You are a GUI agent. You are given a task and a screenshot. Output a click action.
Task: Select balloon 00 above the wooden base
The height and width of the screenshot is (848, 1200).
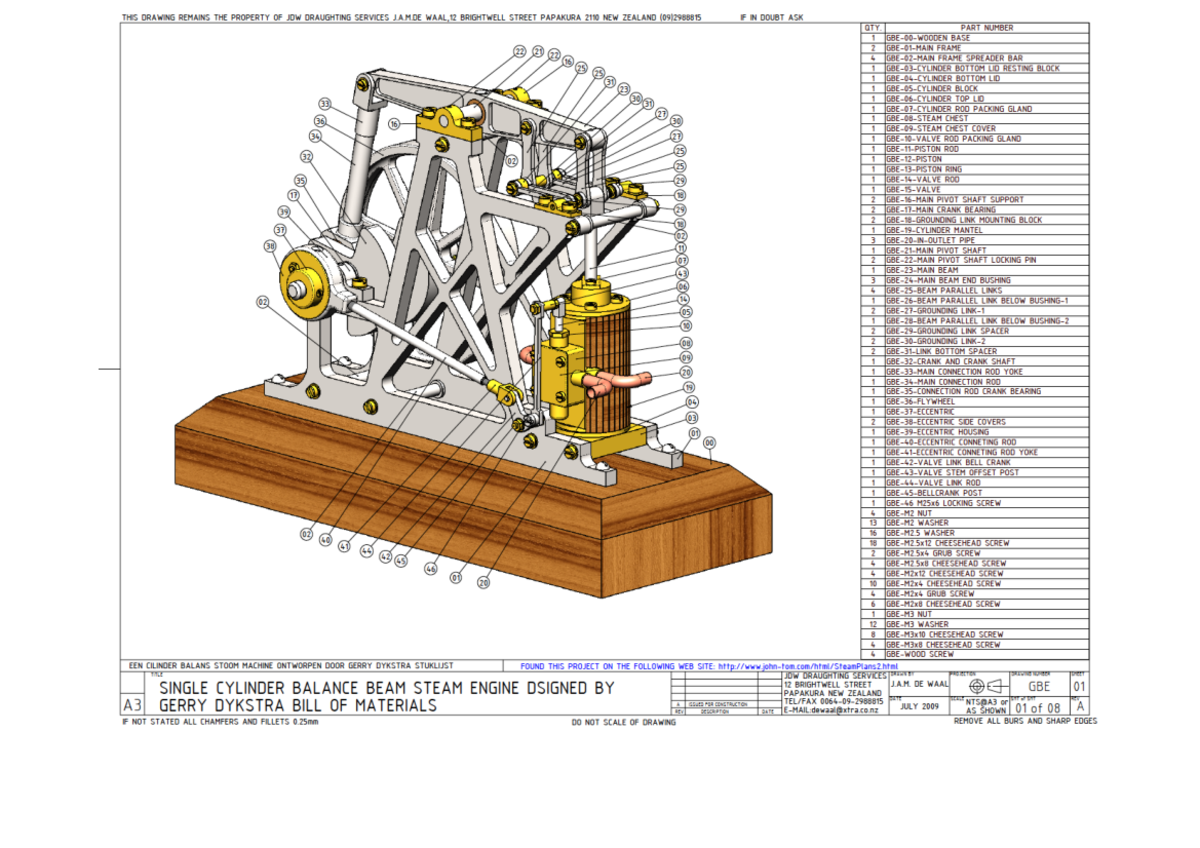tap(709, 442)
